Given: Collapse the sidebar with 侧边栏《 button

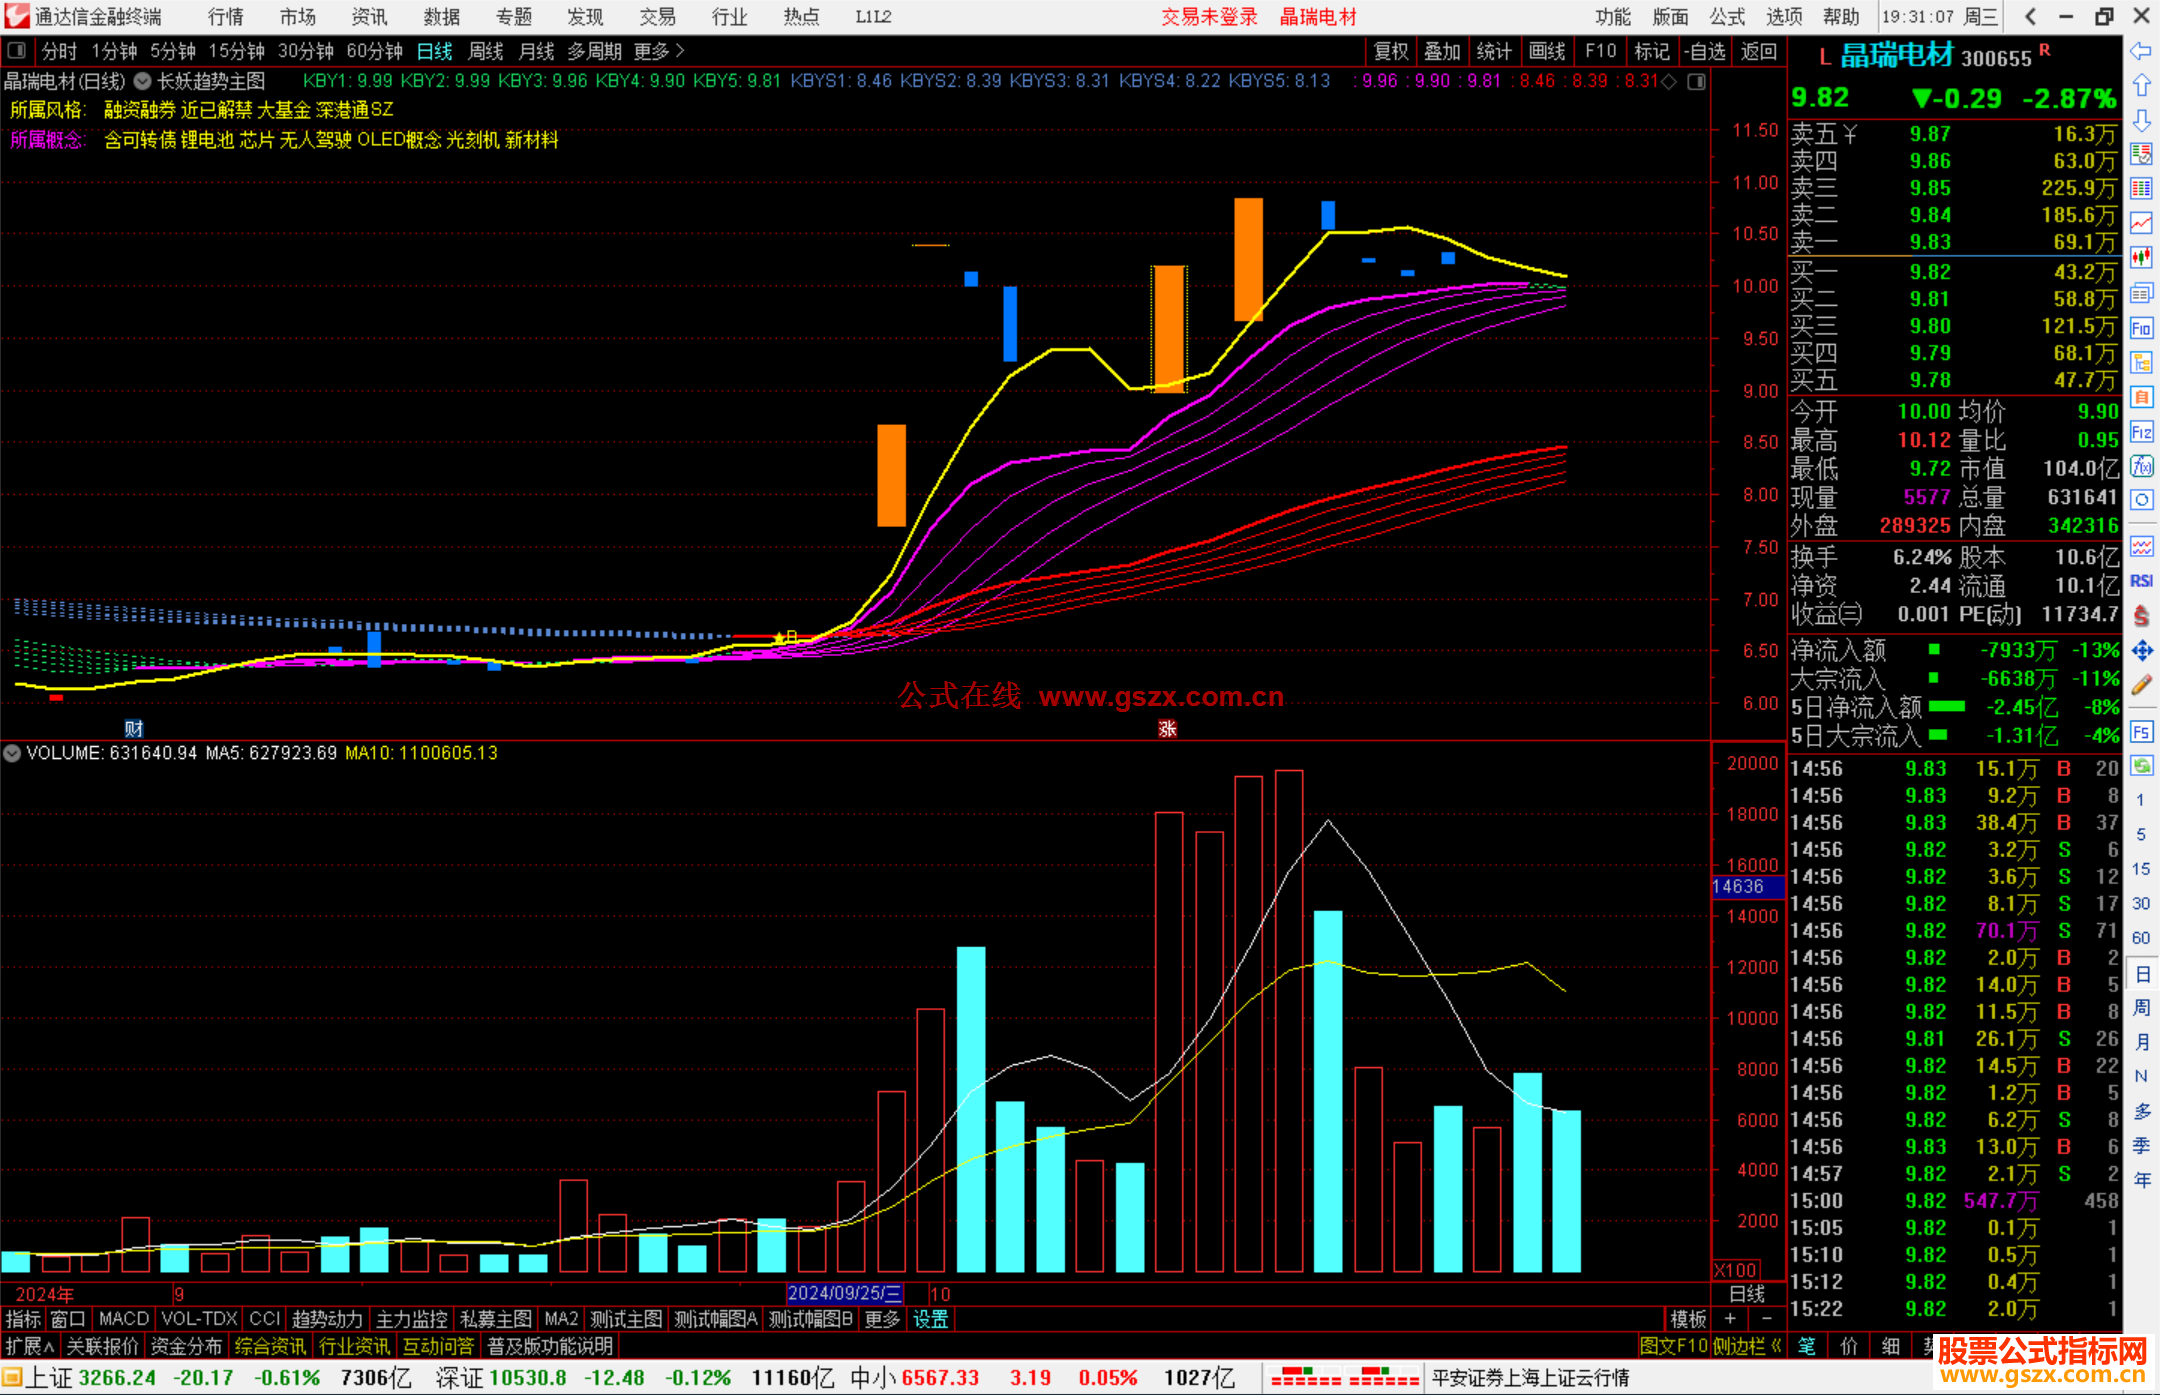Looking at the screenshot, I should pyautogui.click(x=1748, y=1347).
